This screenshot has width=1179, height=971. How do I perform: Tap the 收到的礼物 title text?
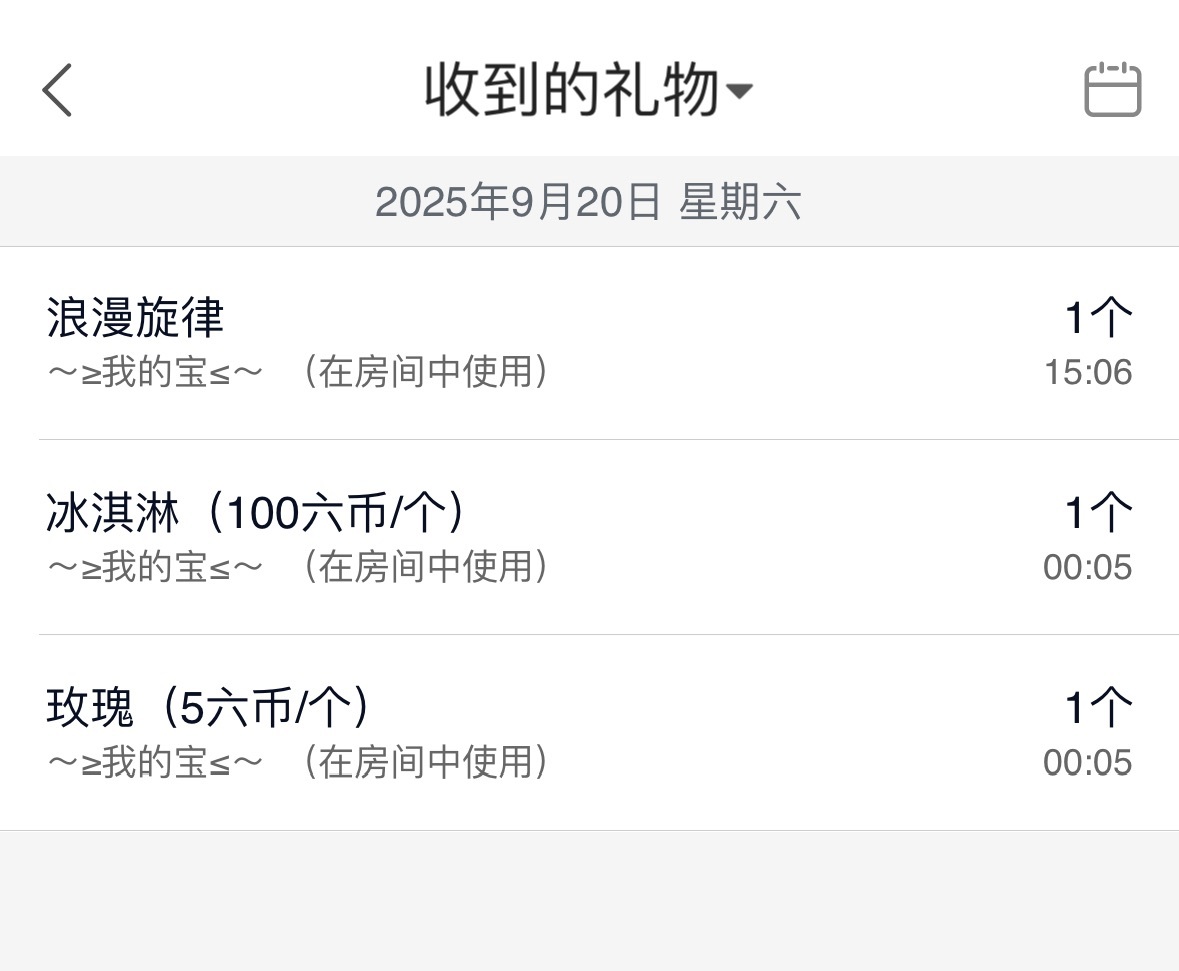[572, 91]
